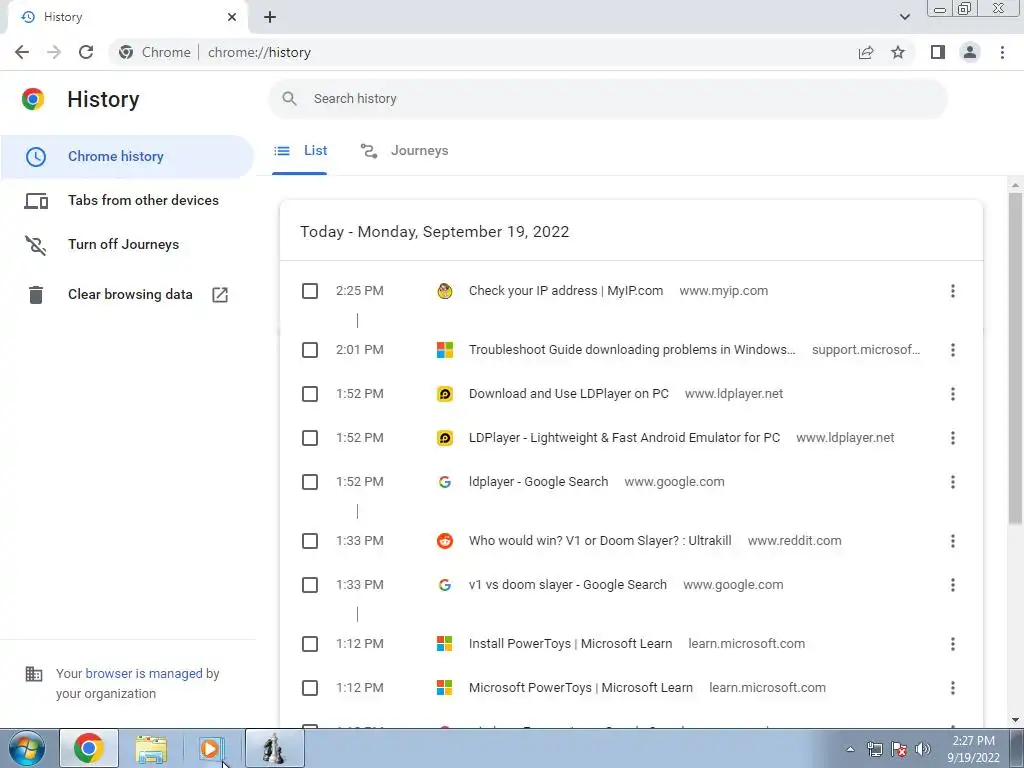Switch to the Journeys tab
The width and height of the screenshot is (1024, 768).
405,151
